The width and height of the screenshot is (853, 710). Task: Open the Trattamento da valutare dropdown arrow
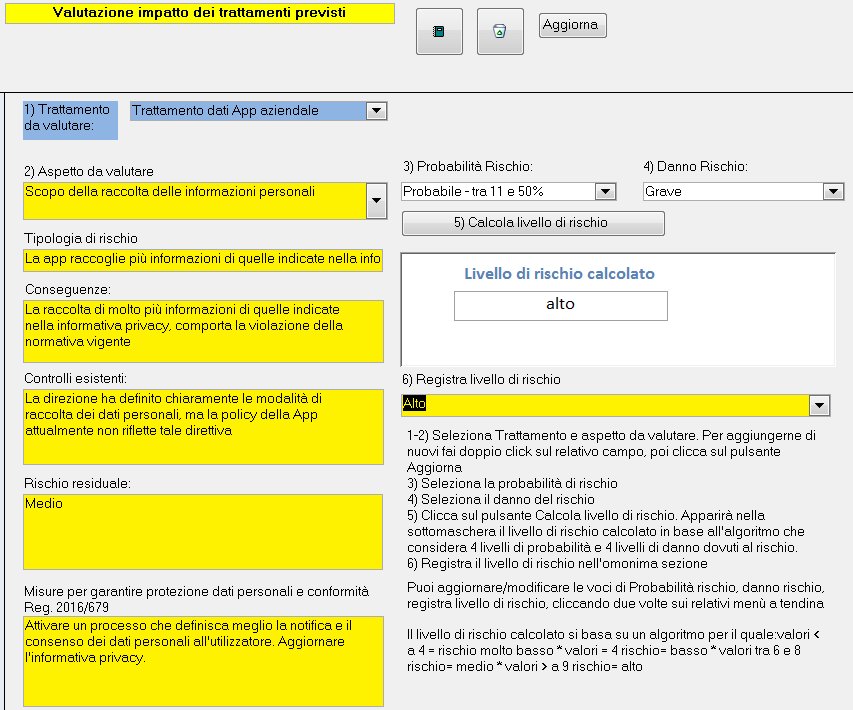pyautogui.click(x=376, y=111)
